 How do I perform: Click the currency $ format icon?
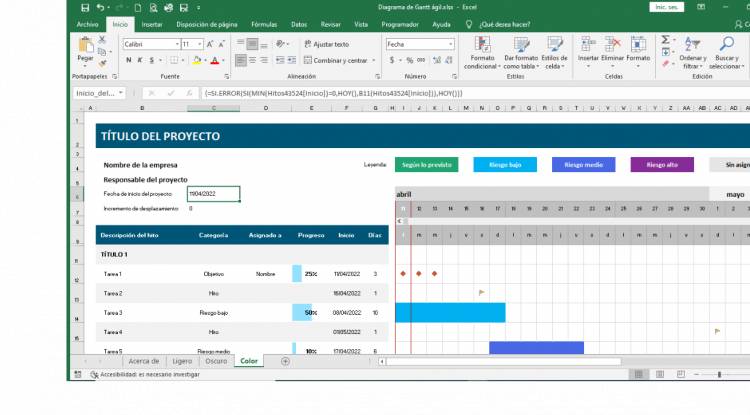point(392,60)
